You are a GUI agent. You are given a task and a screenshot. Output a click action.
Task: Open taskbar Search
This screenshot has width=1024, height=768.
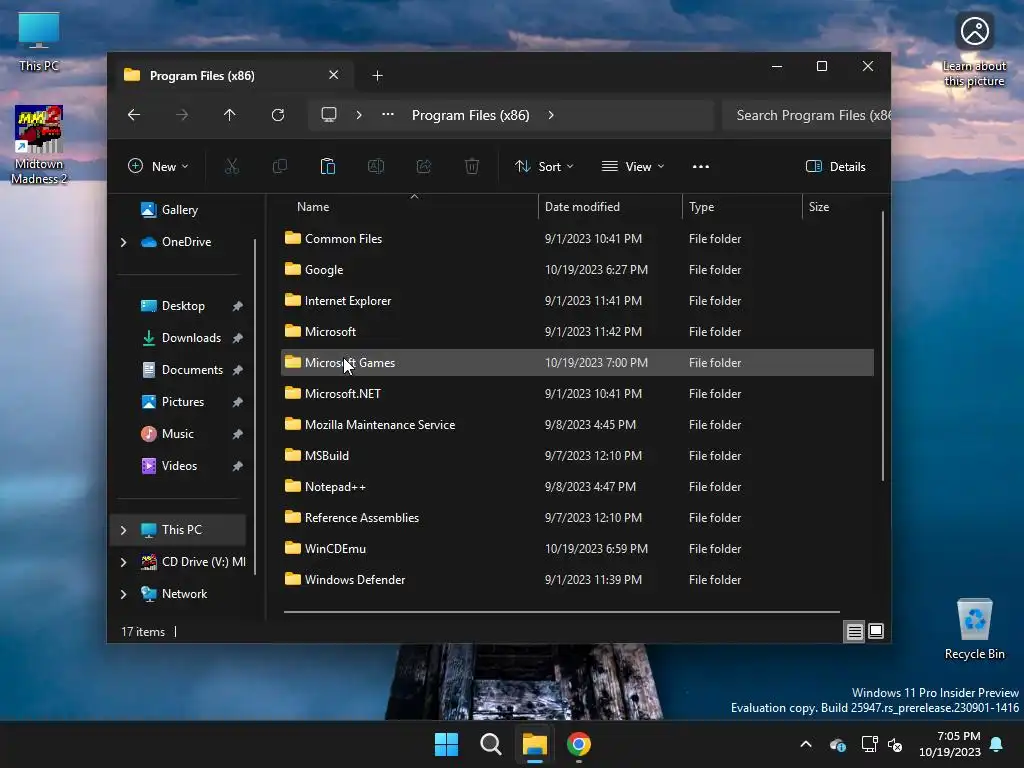pos(490,744)
